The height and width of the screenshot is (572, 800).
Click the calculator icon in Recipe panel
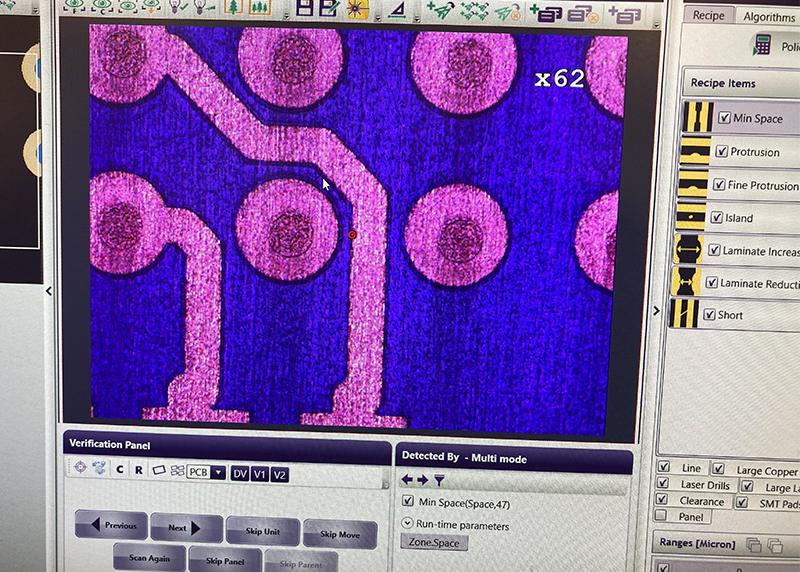(762, 44)
